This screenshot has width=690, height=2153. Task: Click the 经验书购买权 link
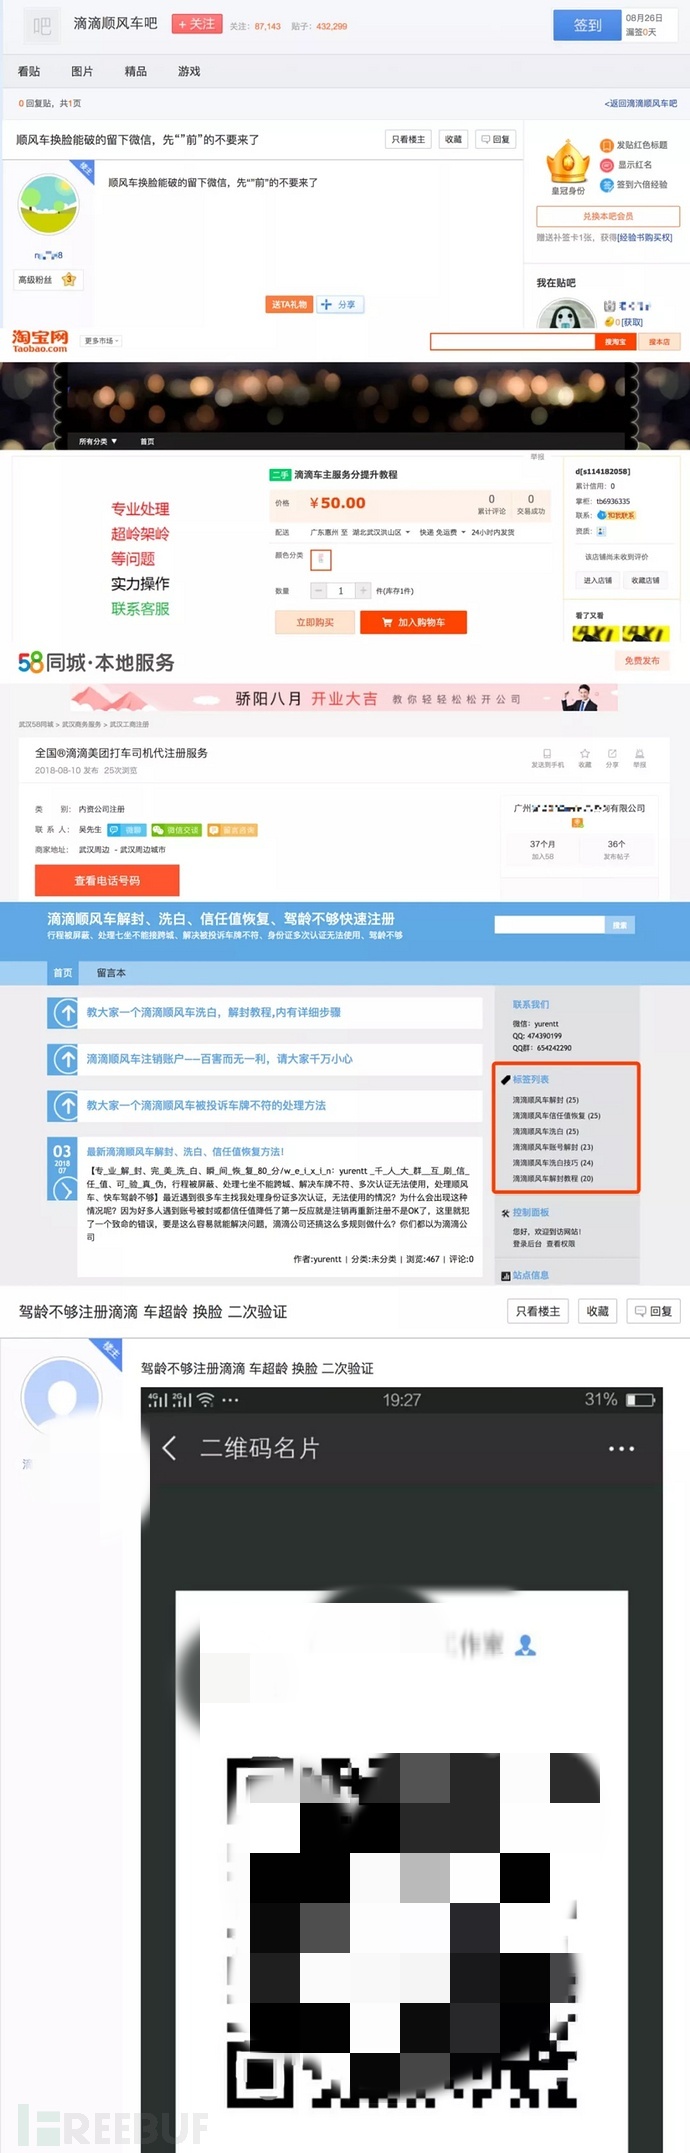645,238
